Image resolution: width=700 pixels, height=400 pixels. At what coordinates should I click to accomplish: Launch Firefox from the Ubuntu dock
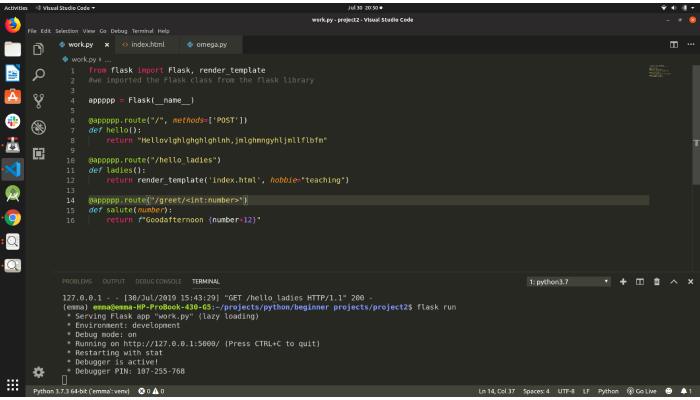(12, 26)
